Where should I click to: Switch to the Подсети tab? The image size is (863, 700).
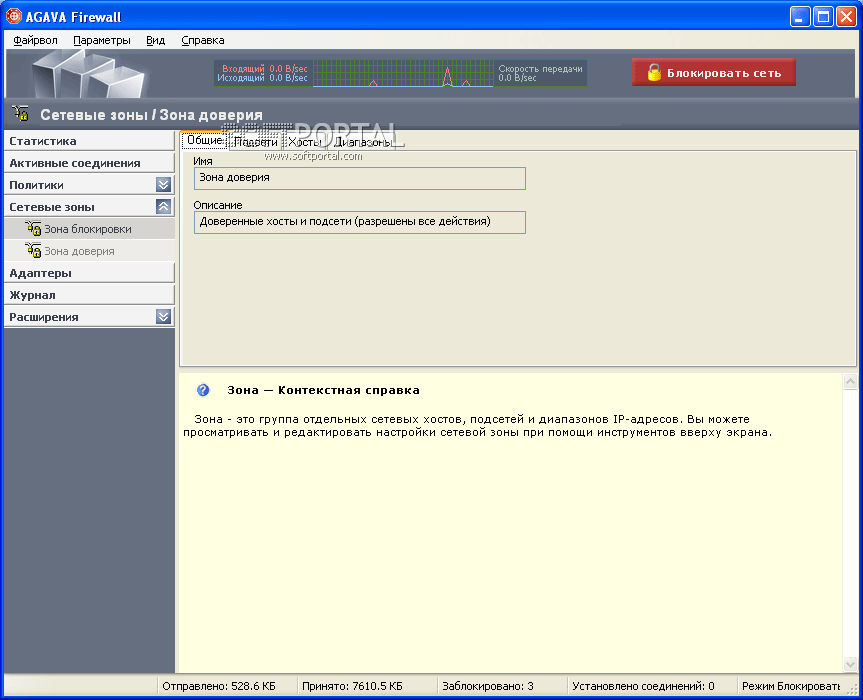[x=255, y=142]
